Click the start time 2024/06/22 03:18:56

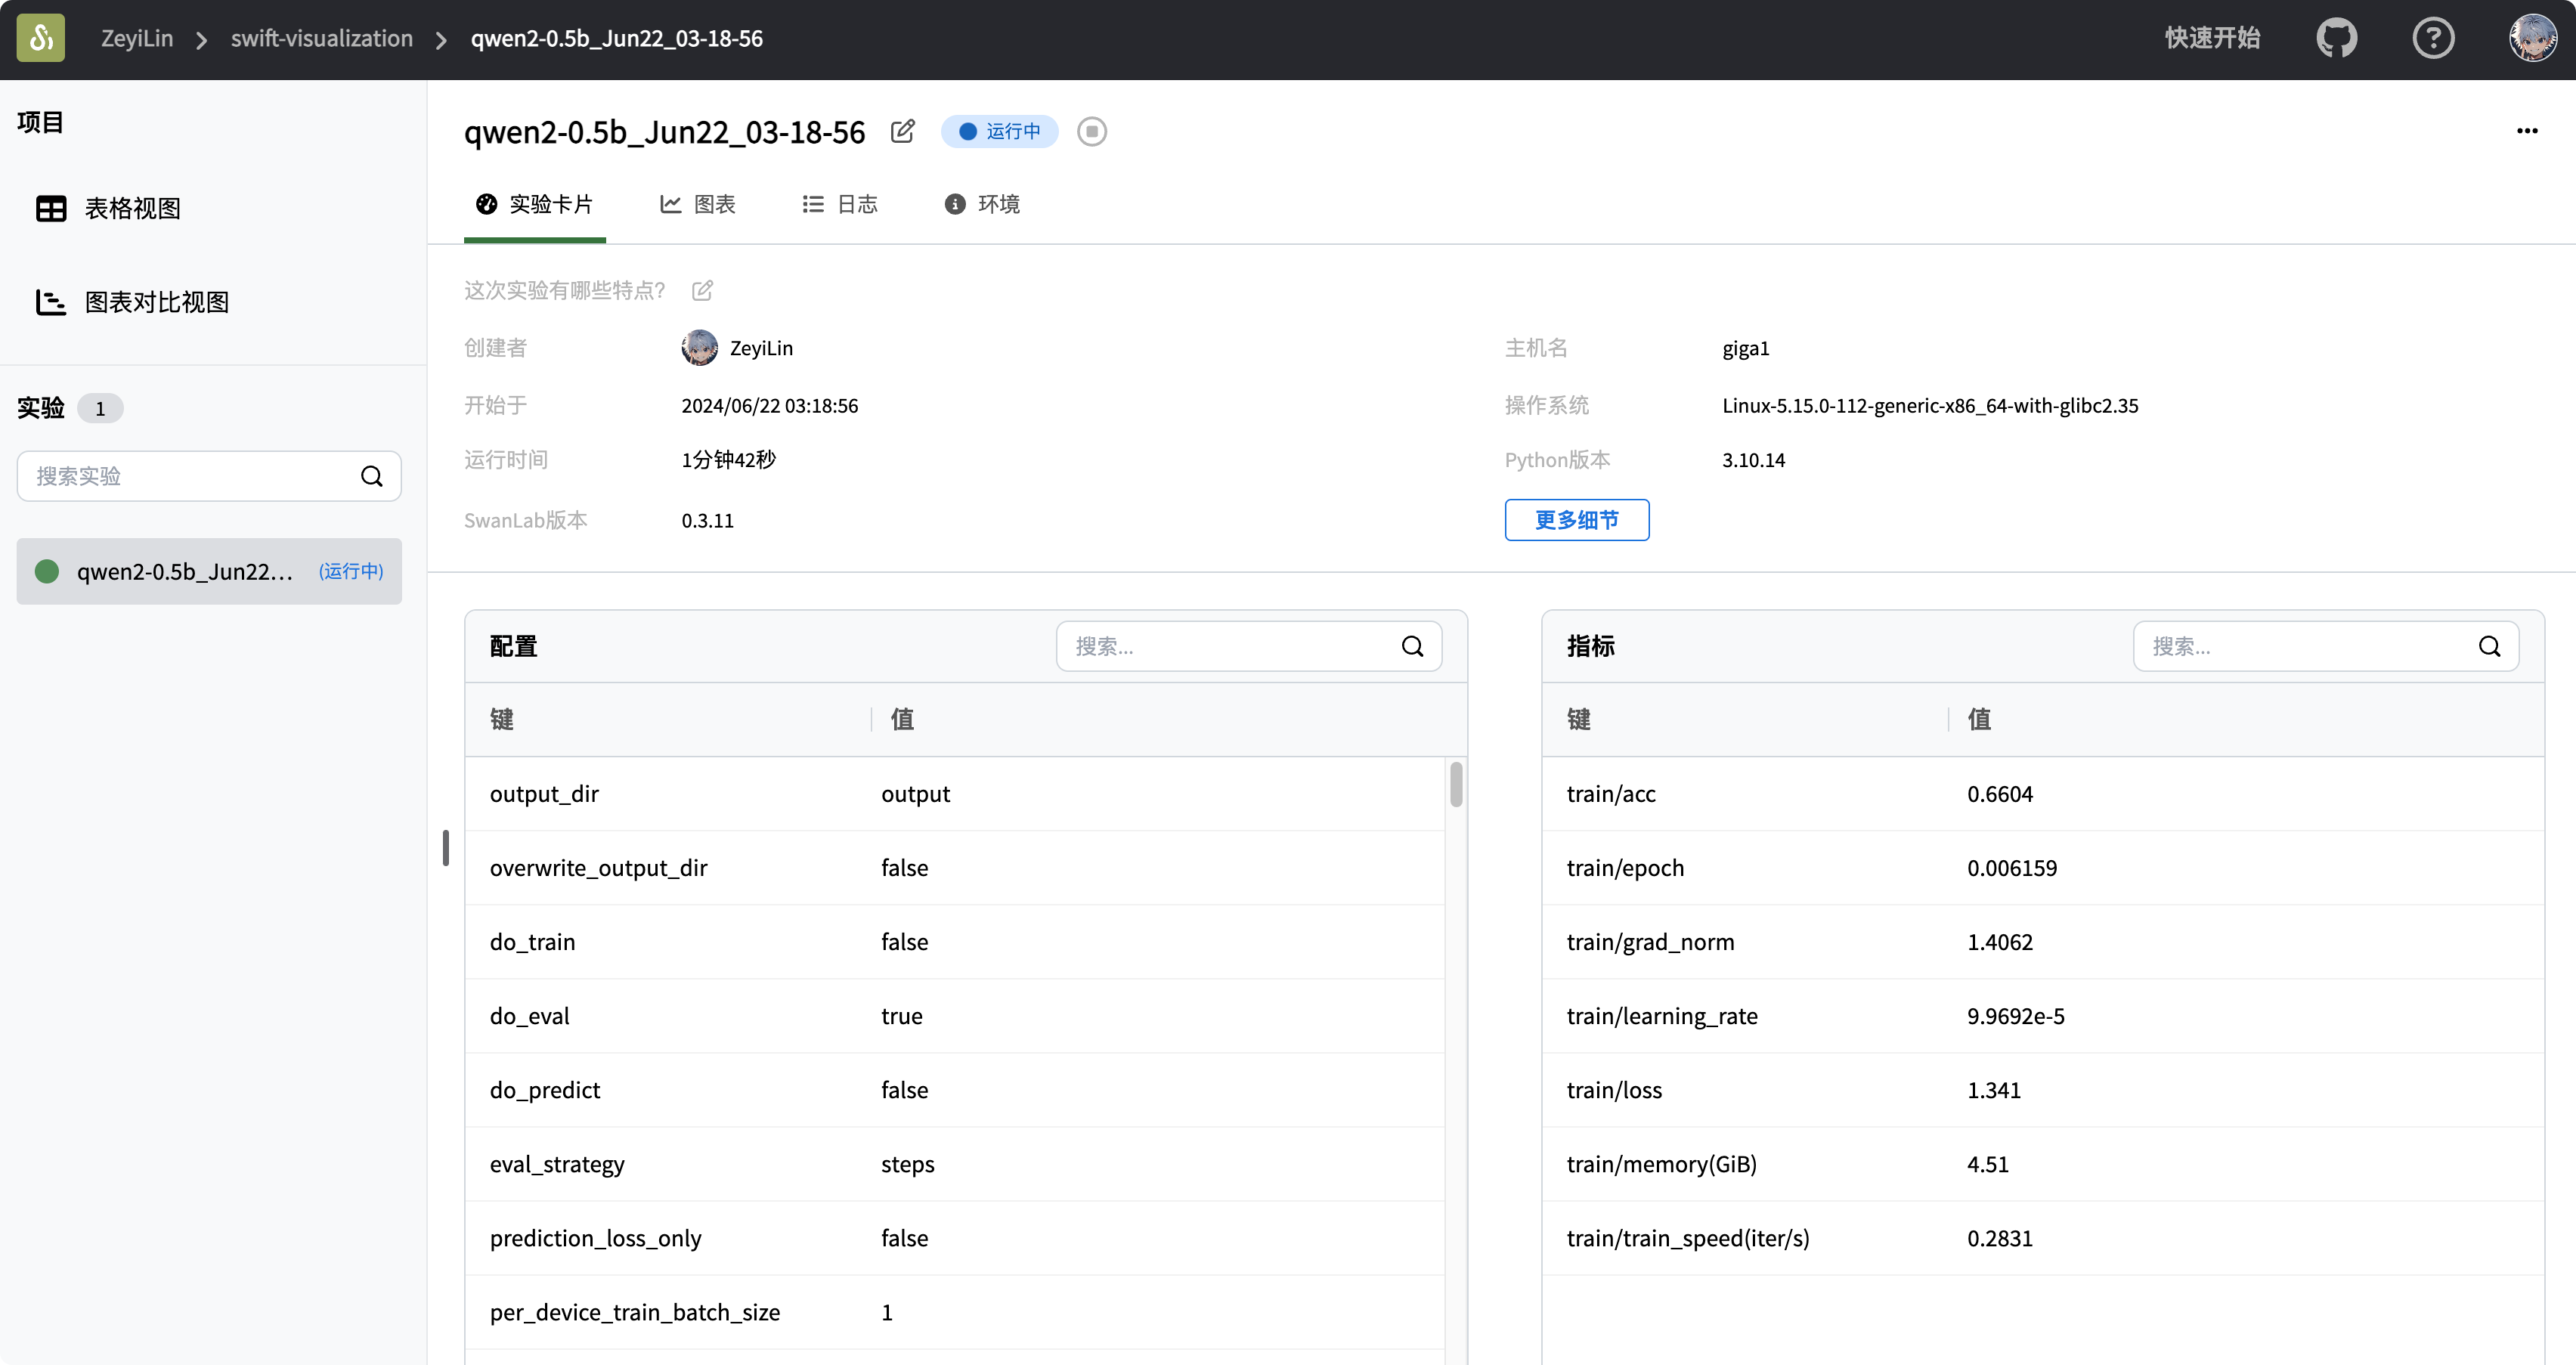[x=770, y=405]
